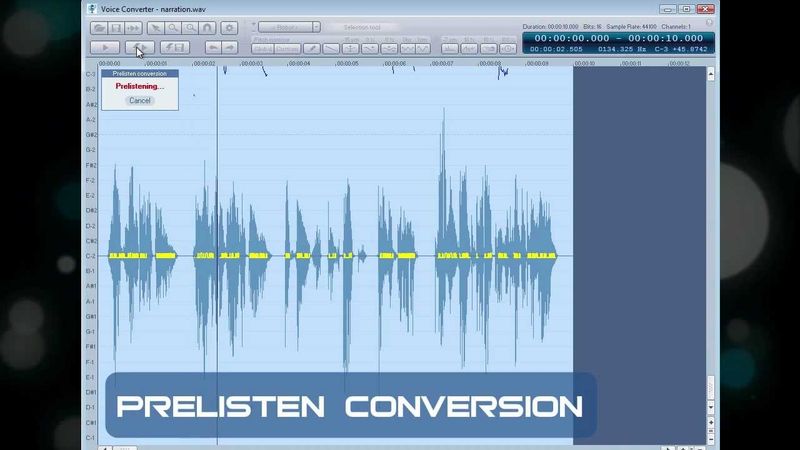Select the Contour pitch button
This screenshot has width=800, height=450.
tap(288, 49)
